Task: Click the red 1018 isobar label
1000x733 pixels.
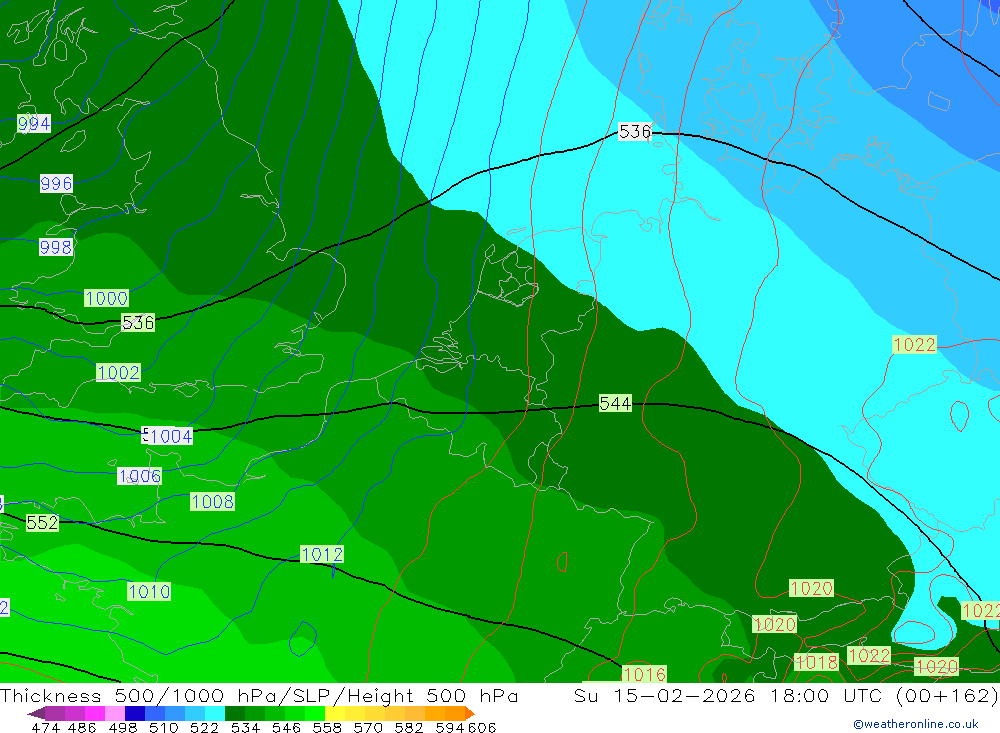Action: [x=816, y=662]
